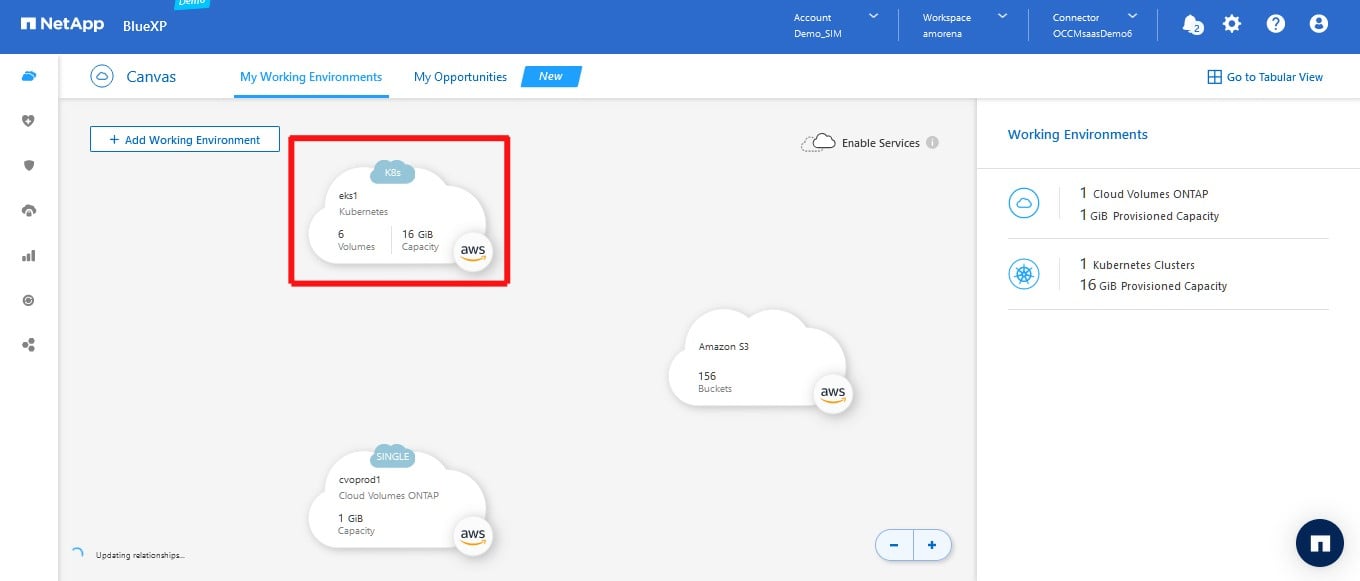The width and height of the screenshot is (1360, 581).
Task: Open the chat widget icon
Action: (1319, 543)
